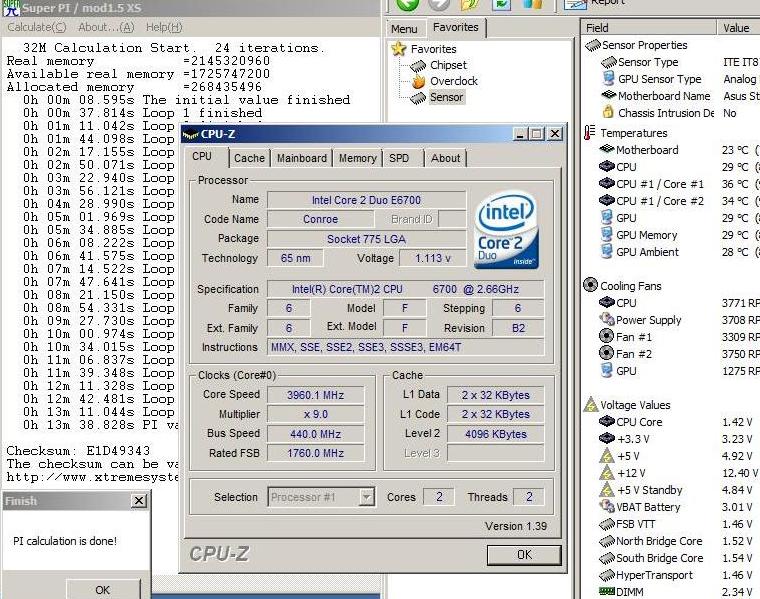The height and width of the screenshot is (599, 760).
Task: Click OK in the Finish dialog
Action: [x=102, y=589]
